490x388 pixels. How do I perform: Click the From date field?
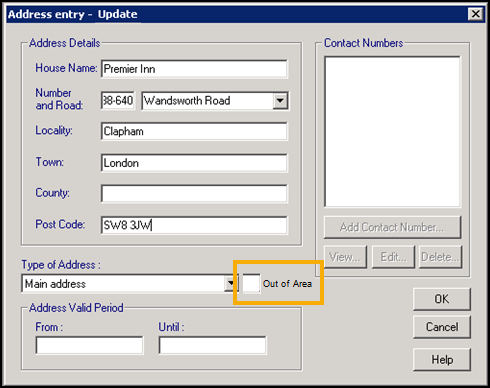coord(89,345)
